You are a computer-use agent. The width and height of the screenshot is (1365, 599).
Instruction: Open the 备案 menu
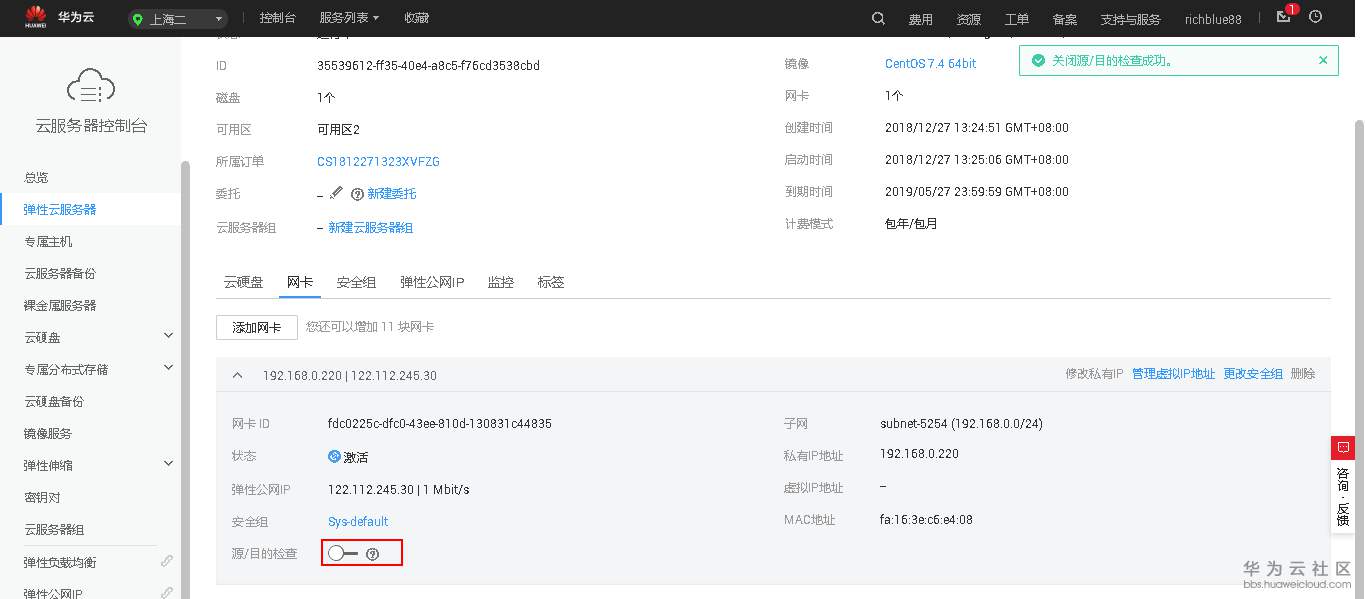(1065, 19)
